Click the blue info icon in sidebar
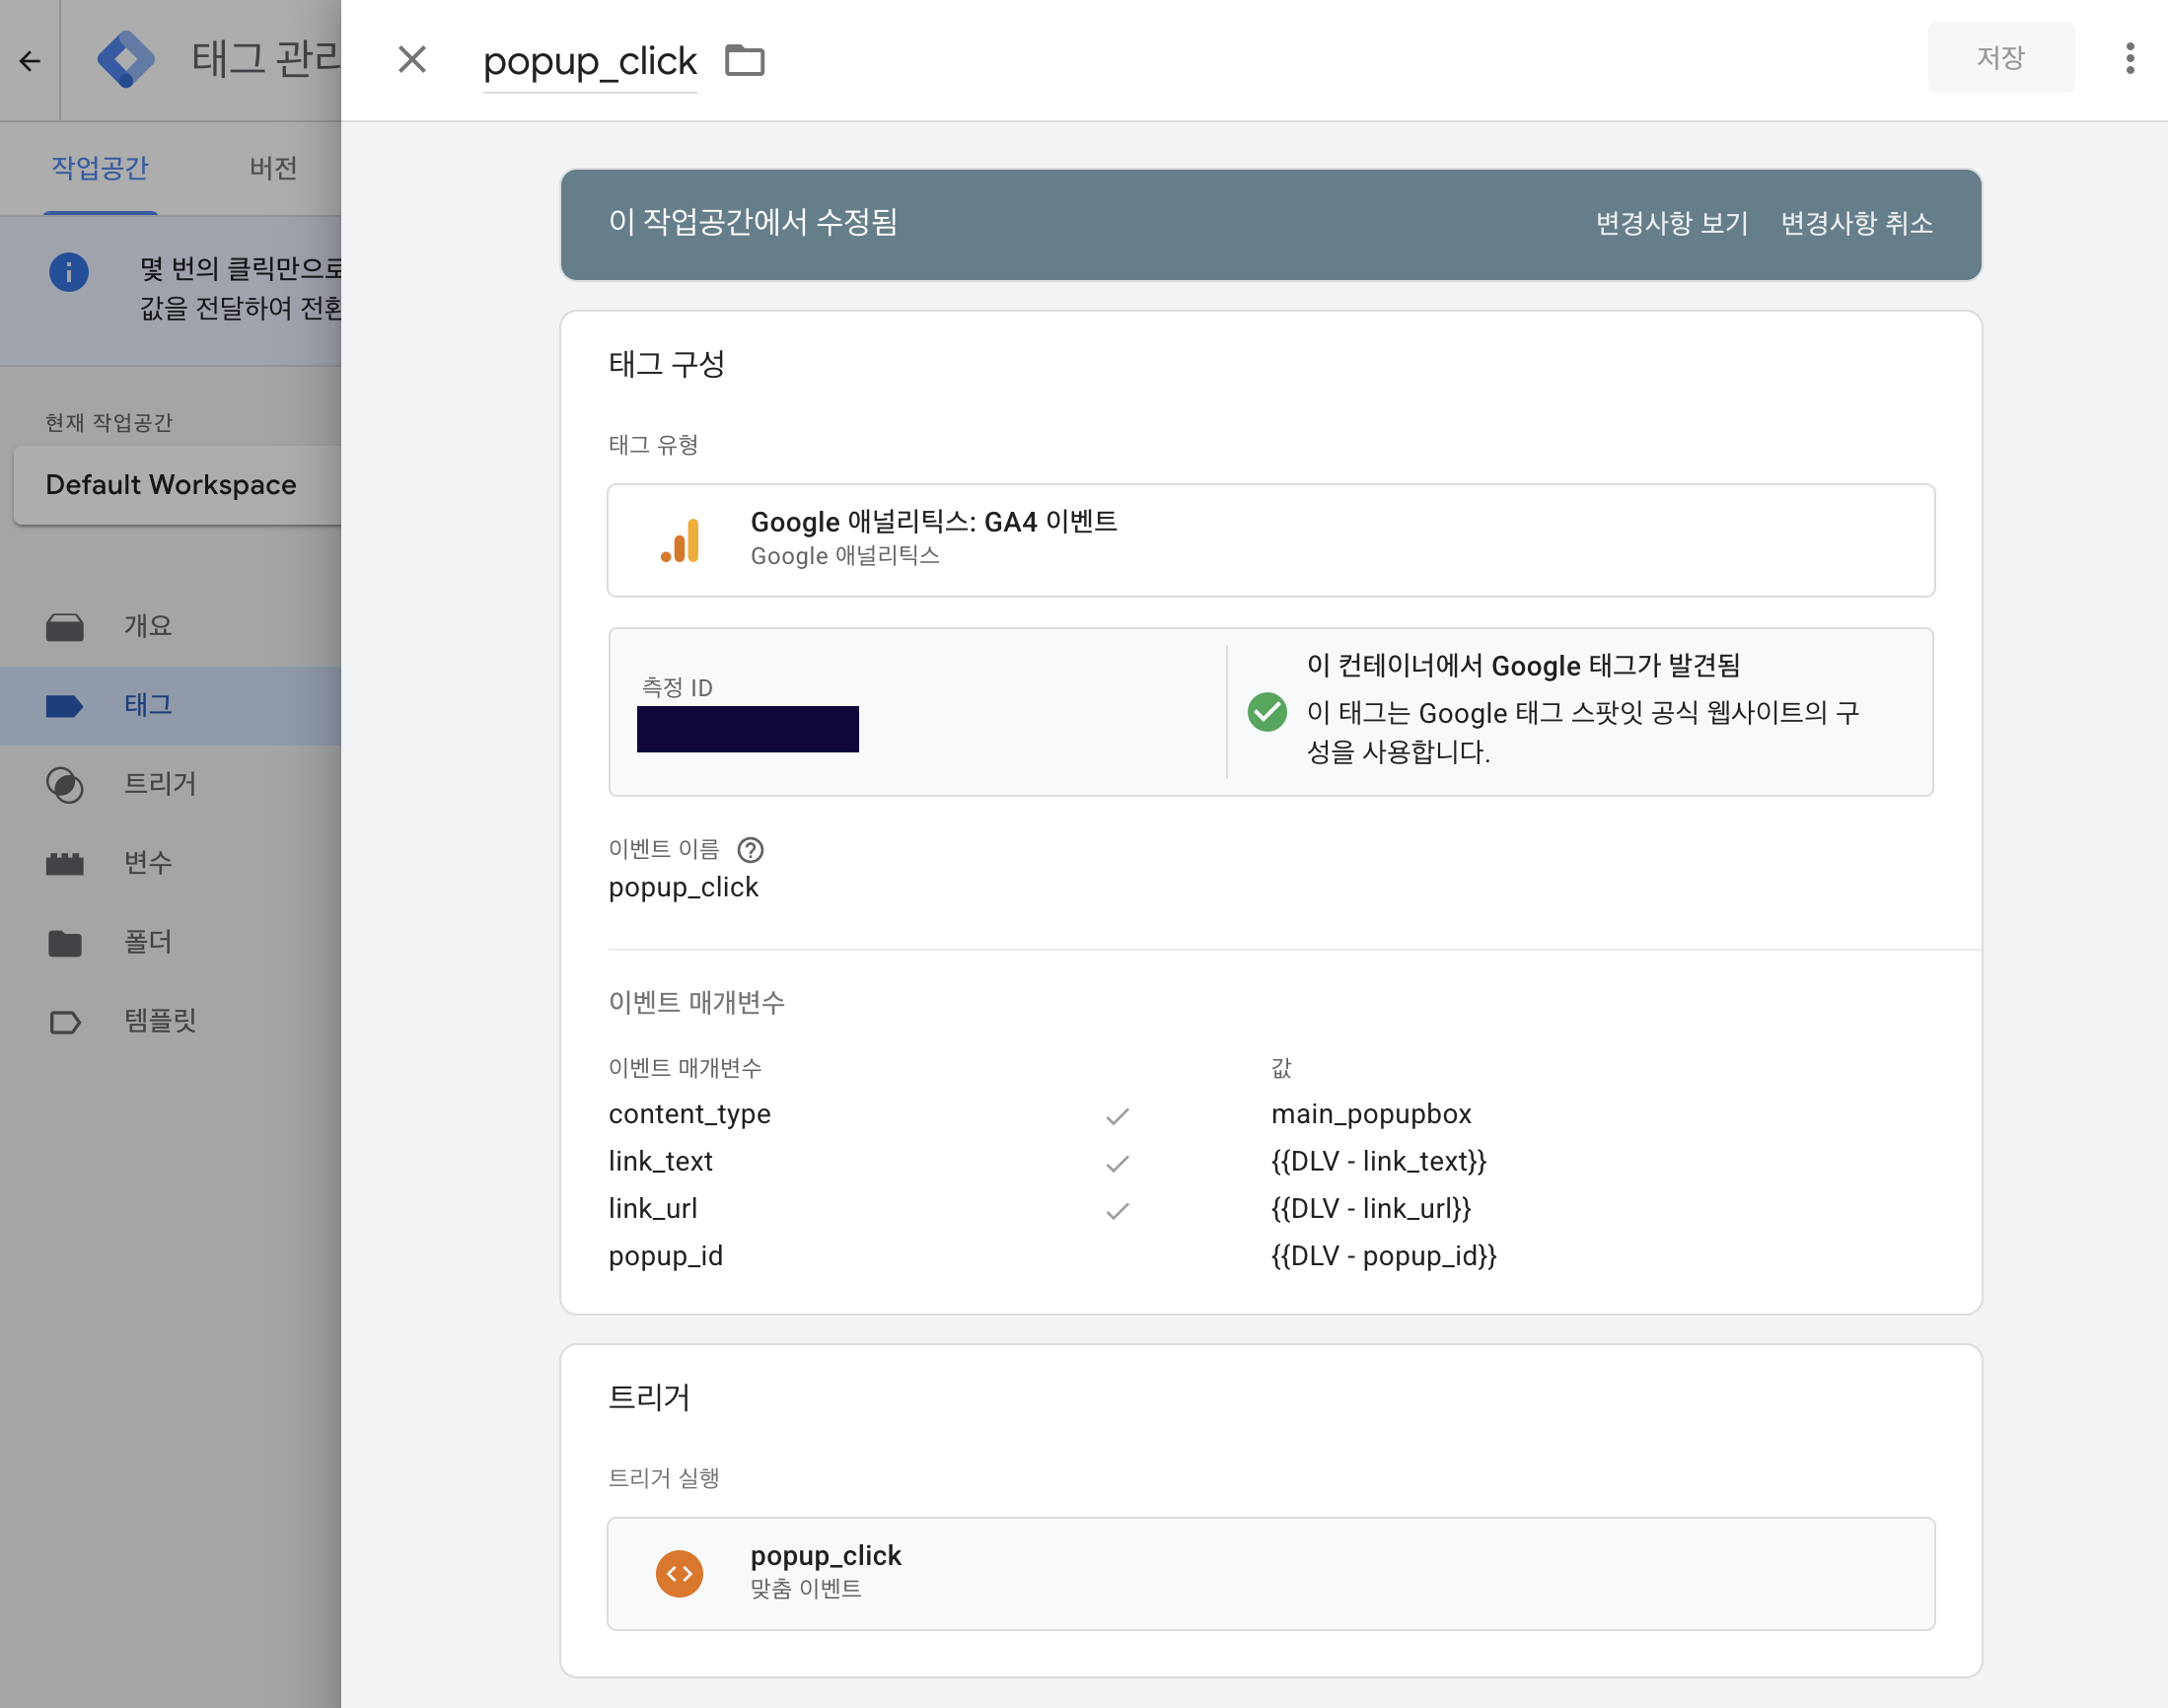This screenshot has width=2168, height=1708. tap(69, 272)
